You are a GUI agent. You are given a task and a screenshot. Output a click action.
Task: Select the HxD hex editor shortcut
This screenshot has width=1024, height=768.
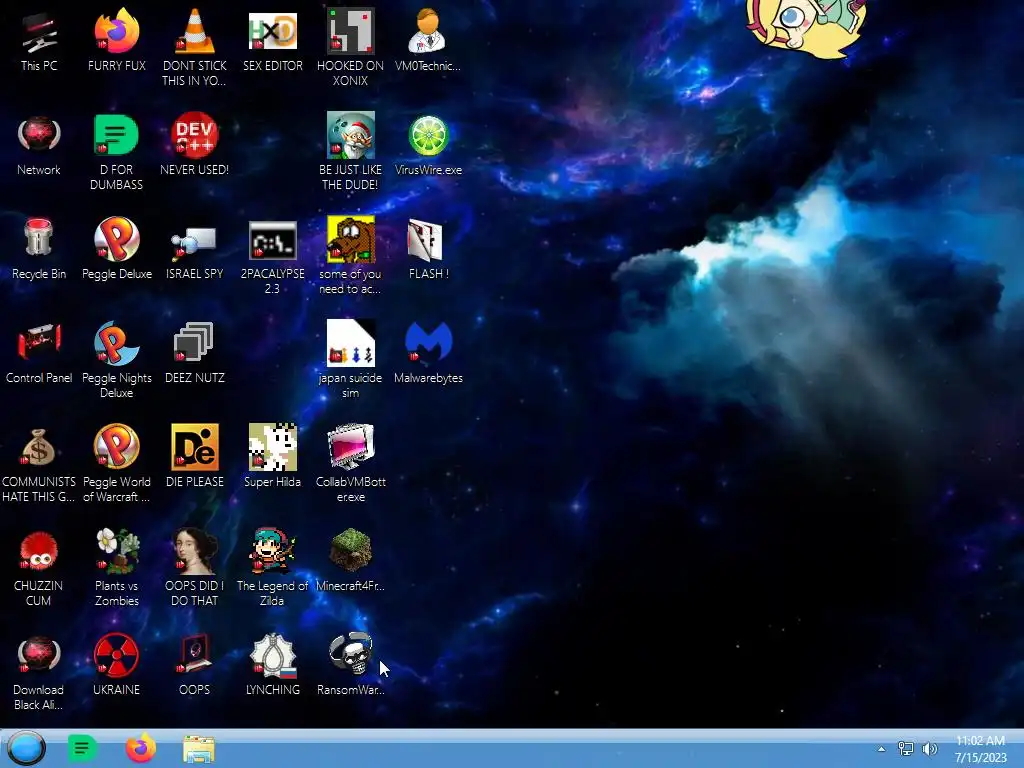point(272,42)
